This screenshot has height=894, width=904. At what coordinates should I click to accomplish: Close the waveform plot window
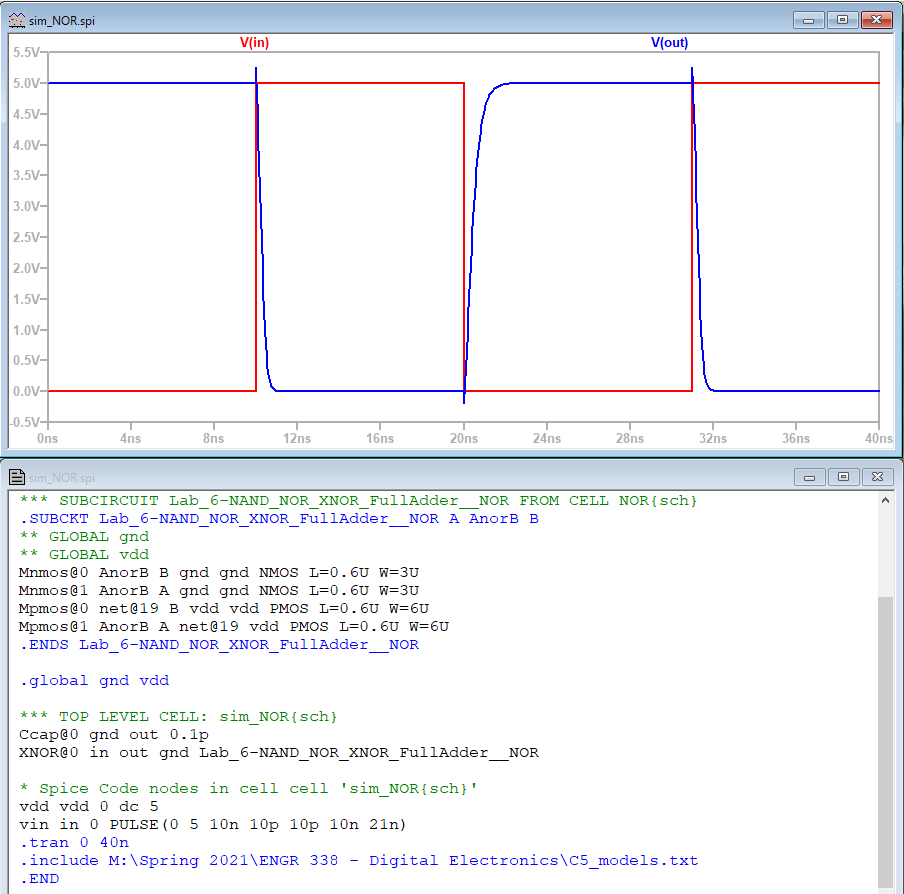[x=876, y=19]
